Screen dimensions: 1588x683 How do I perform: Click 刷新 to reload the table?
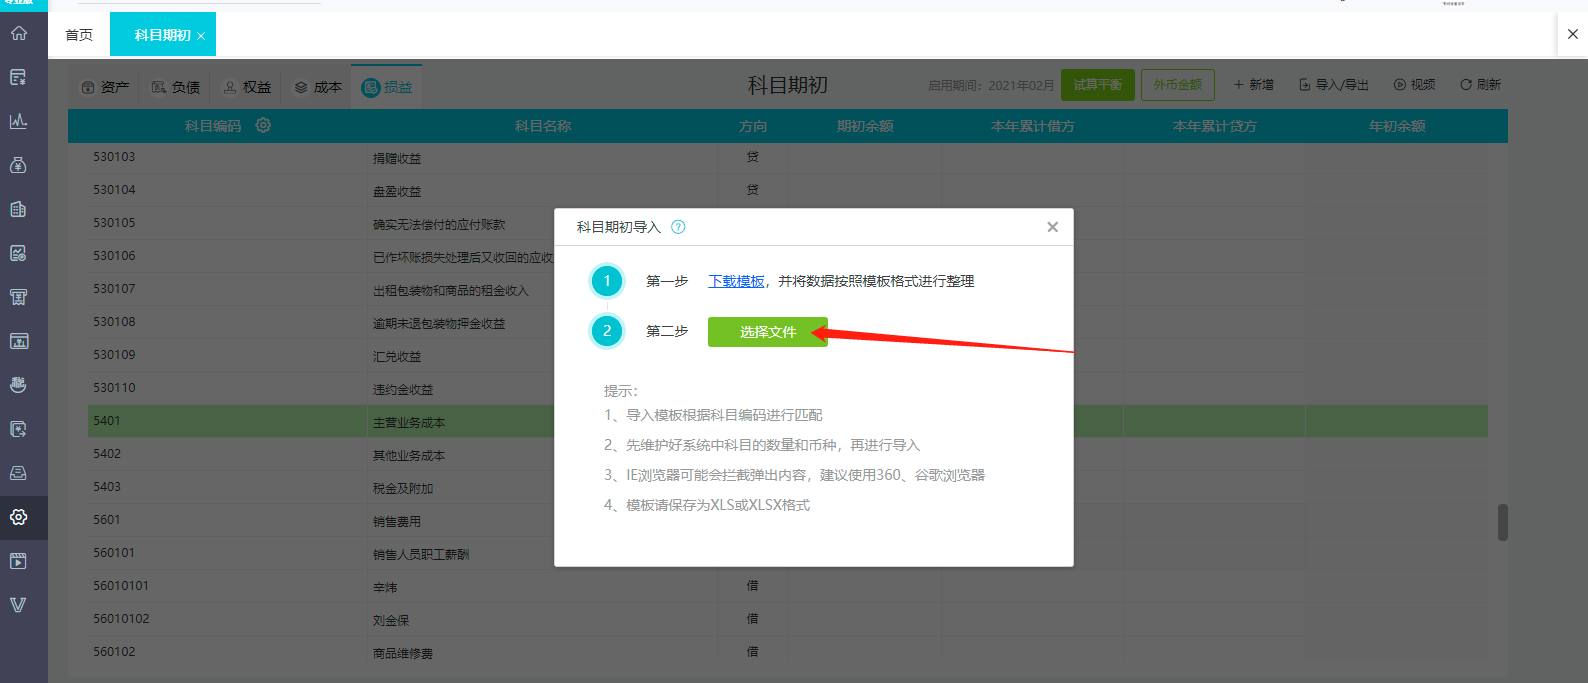click(x=1481, y=85)
